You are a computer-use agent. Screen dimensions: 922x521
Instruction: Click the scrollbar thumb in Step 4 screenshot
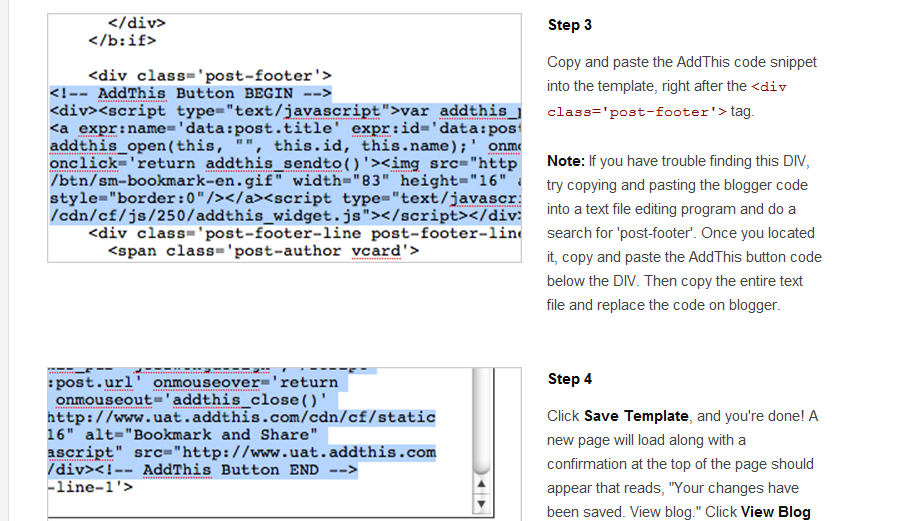click(482, 421)
